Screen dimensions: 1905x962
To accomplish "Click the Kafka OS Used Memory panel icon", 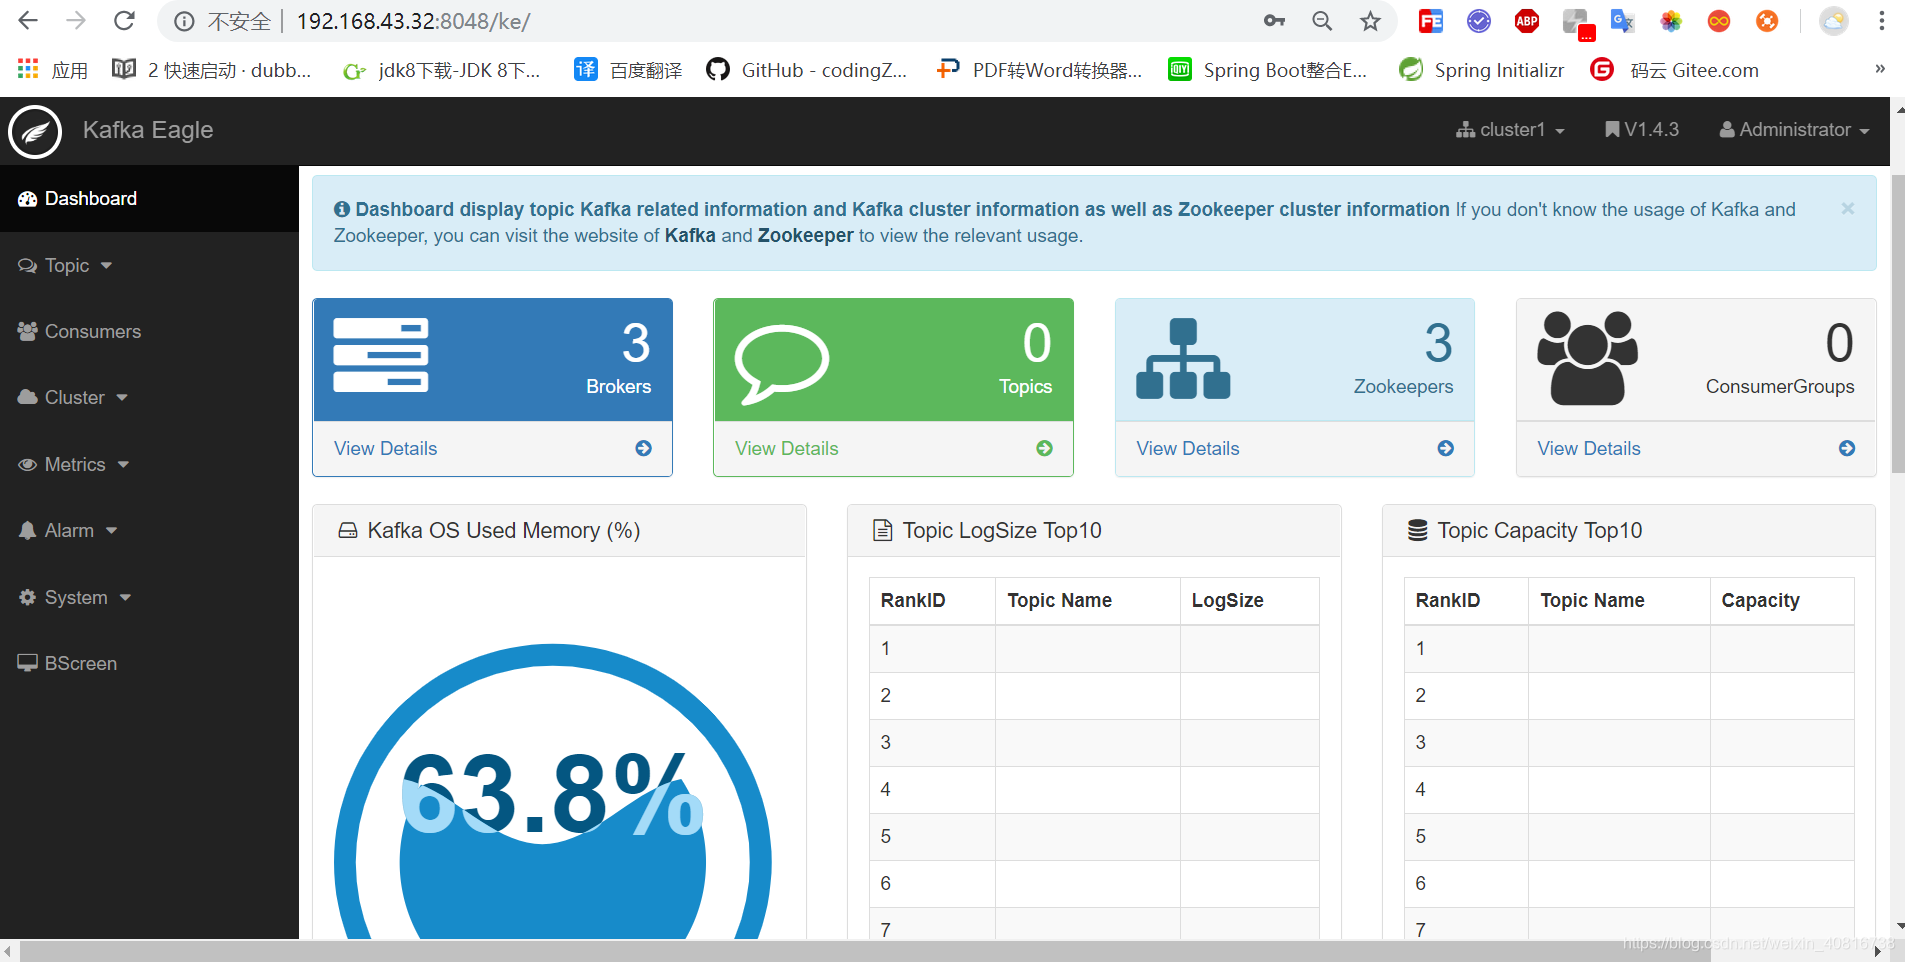I will pyautogui.click(x=347, y=530).
